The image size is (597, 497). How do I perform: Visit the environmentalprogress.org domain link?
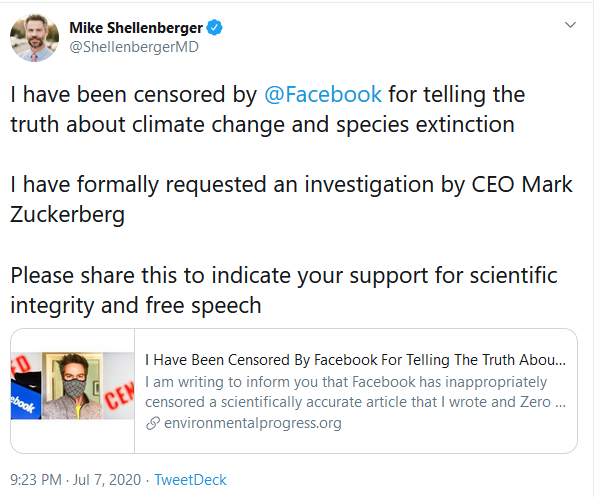(252, 423)
